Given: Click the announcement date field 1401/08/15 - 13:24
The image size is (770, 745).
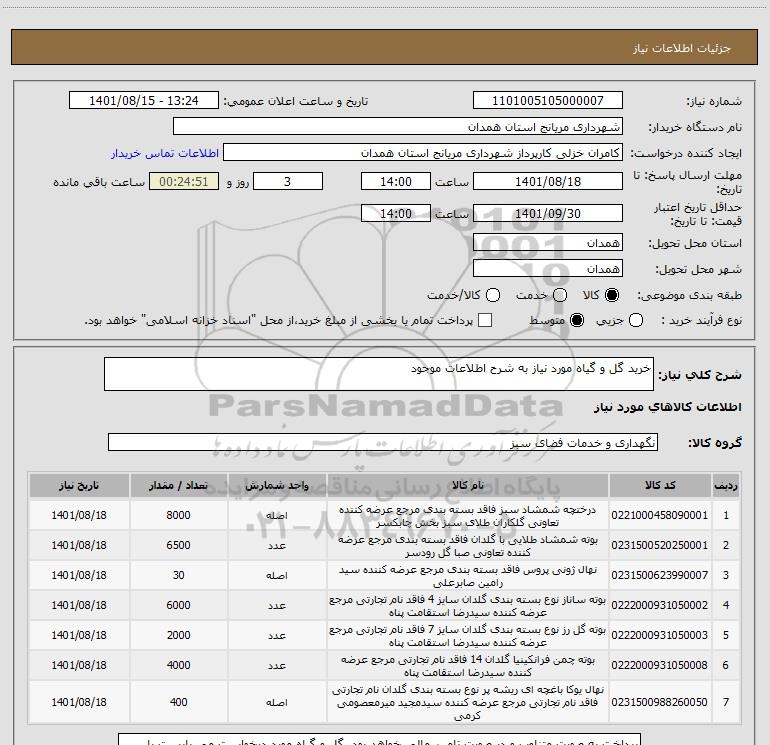Looking at the screenshot, I should (143, 100).
